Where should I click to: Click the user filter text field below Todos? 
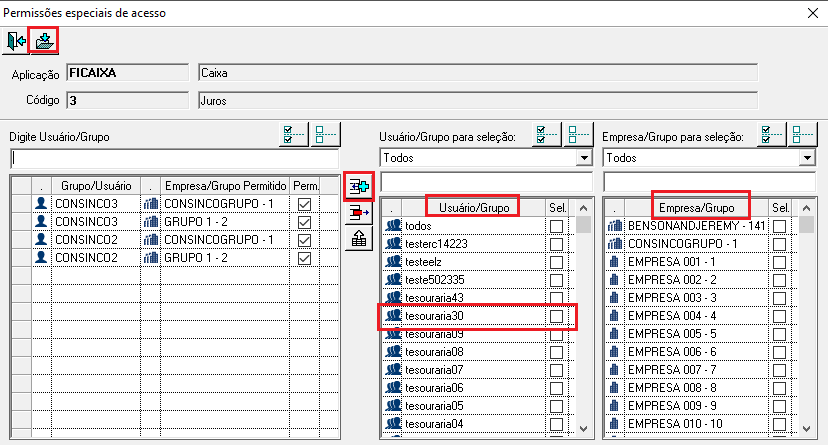[x=486, y=182]
